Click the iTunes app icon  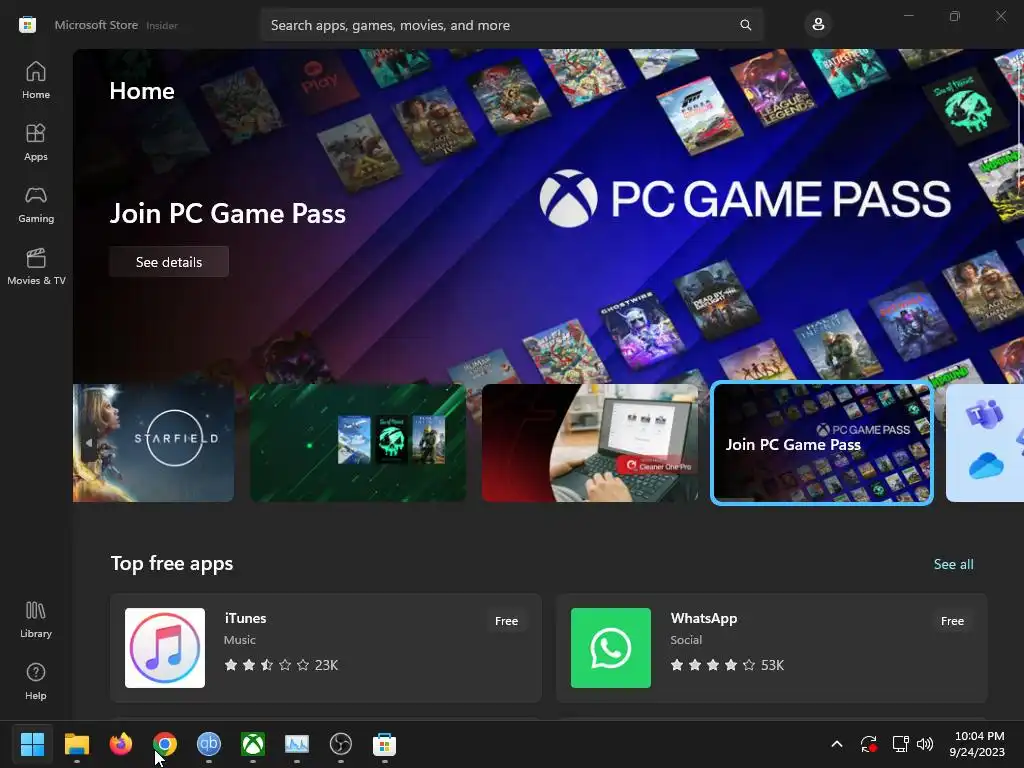[x=165, y=648]
